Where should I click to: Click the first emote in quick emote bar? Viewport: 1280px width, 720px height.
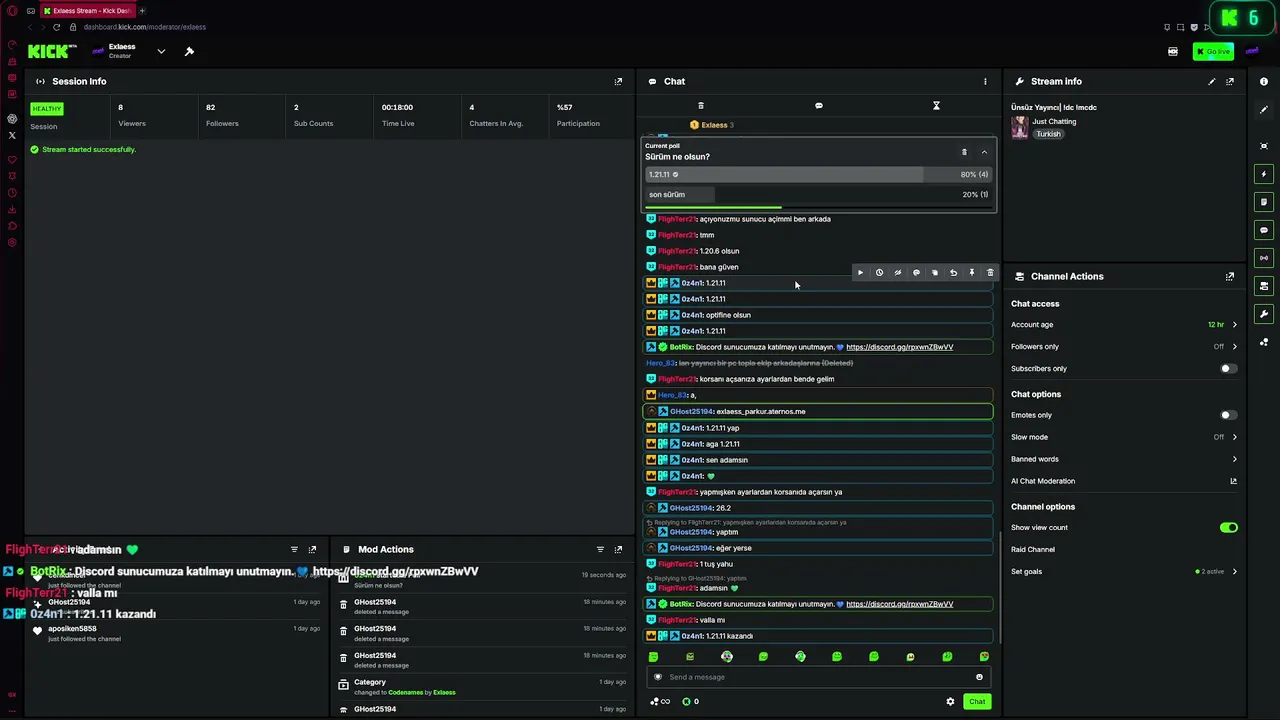[653, 657]
